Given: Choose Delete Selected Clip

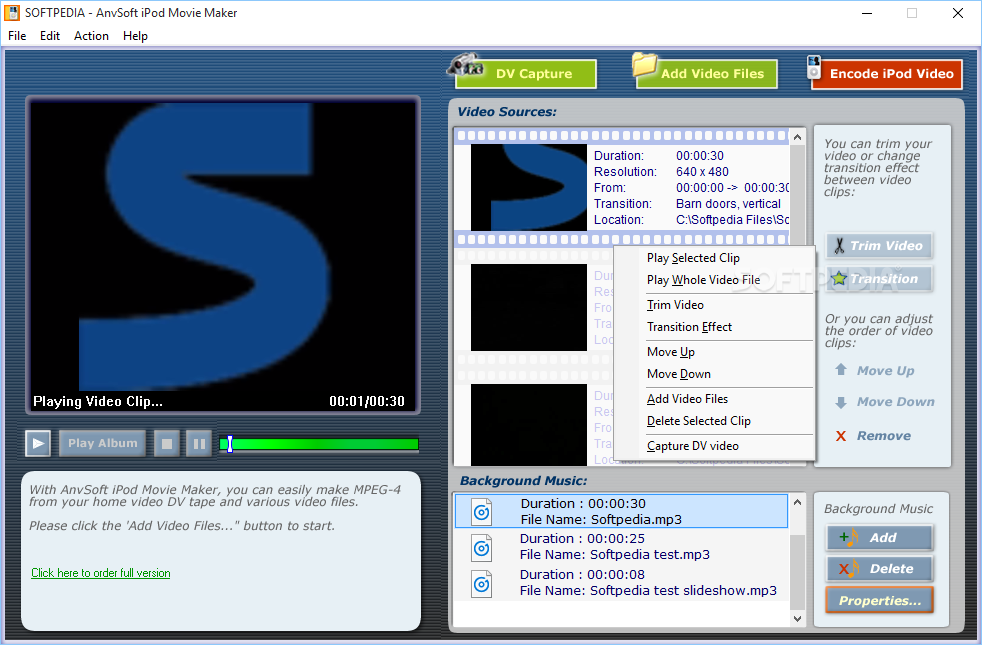Looking at the screenshot, I should [x=714, y=421].
